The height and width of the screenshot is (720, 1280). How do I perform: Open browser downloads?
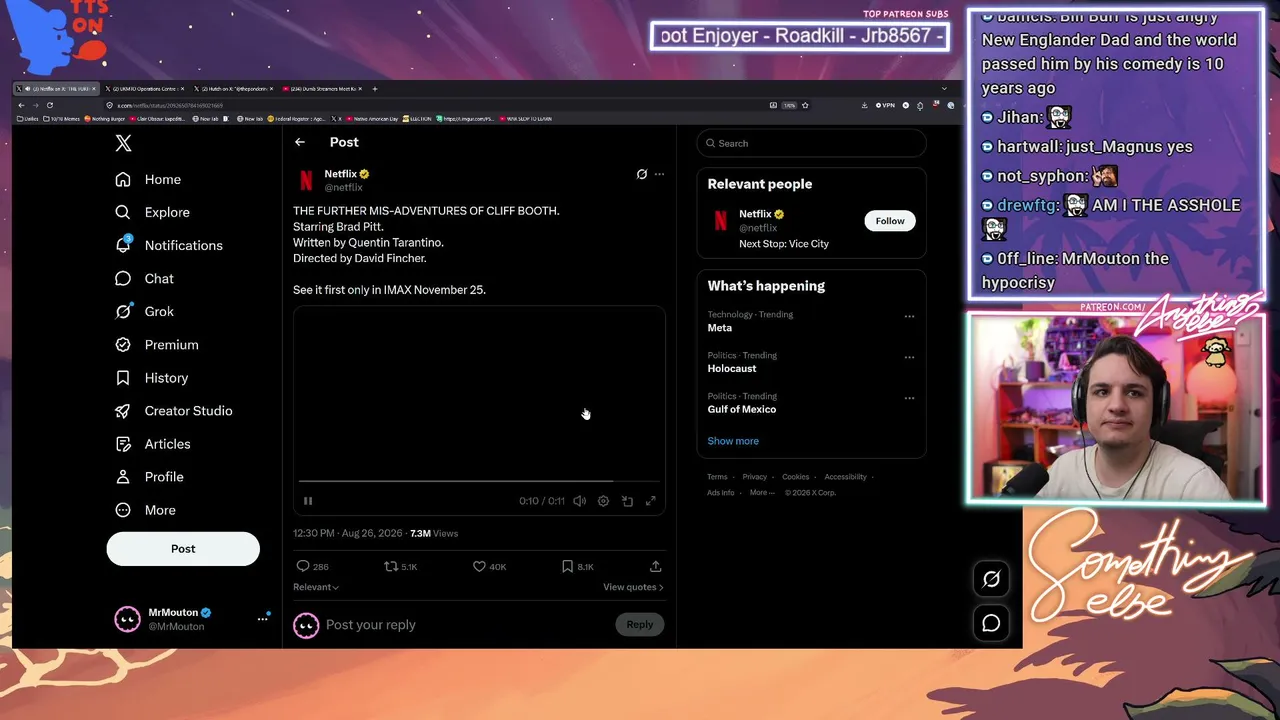pos(864,105)
